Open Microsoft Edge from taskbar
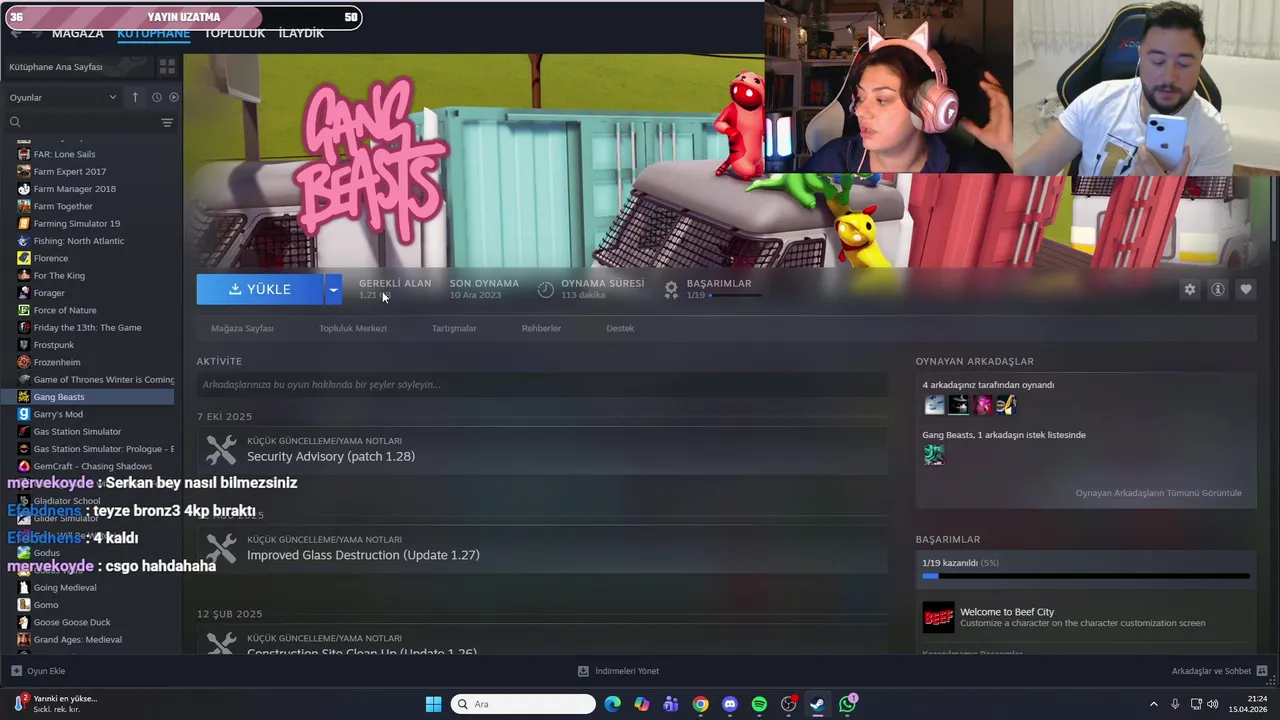1280x720 pixels. 612,704
